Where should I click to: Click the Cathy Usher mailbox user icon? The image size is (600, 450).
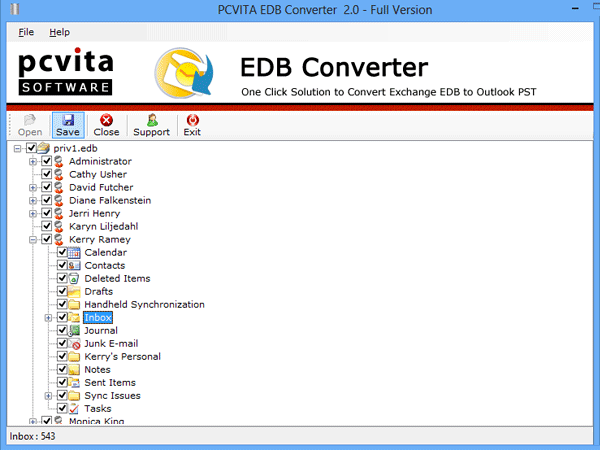coord(59,174)
